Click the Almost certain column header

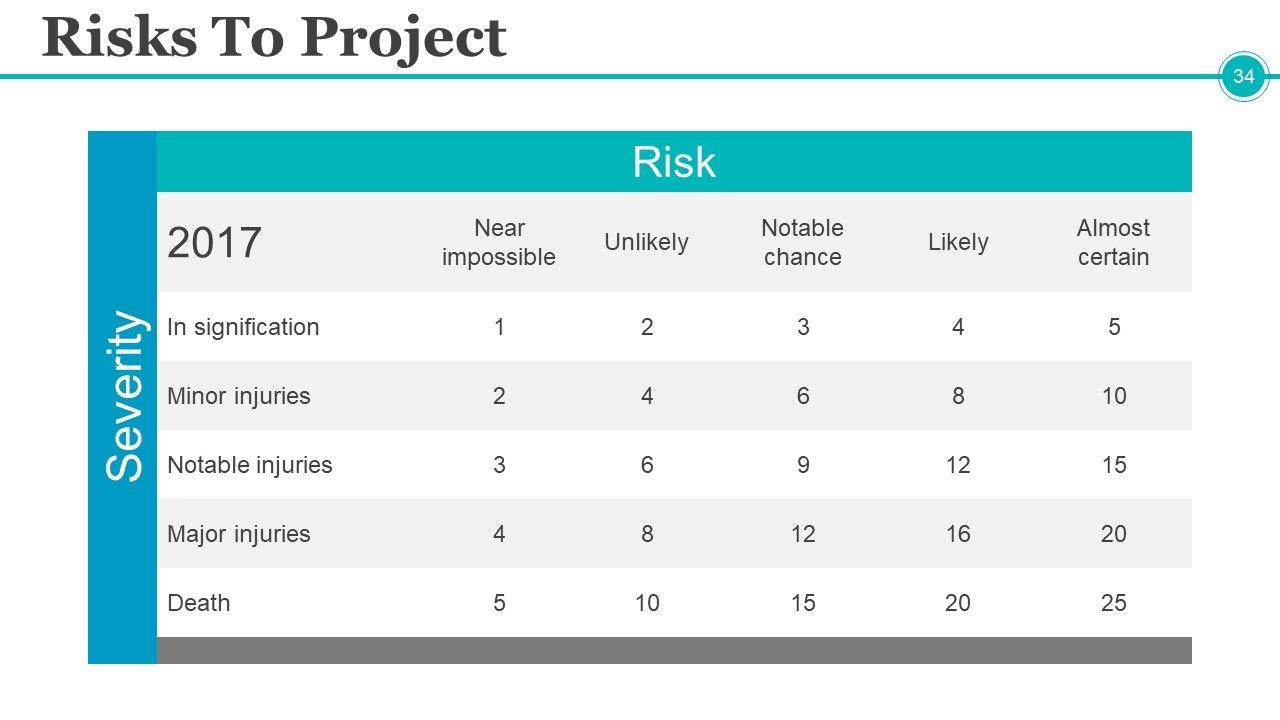pos(1113,243)
